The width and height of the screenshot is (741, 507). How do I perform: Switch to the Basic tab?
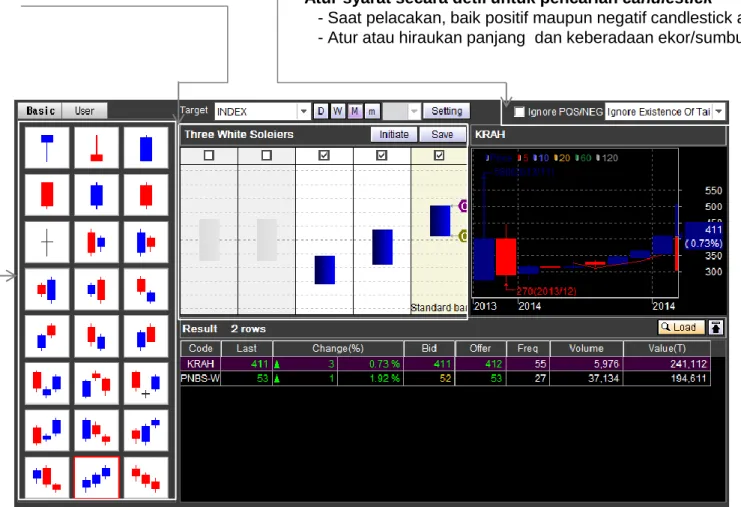tap(40, 111)
